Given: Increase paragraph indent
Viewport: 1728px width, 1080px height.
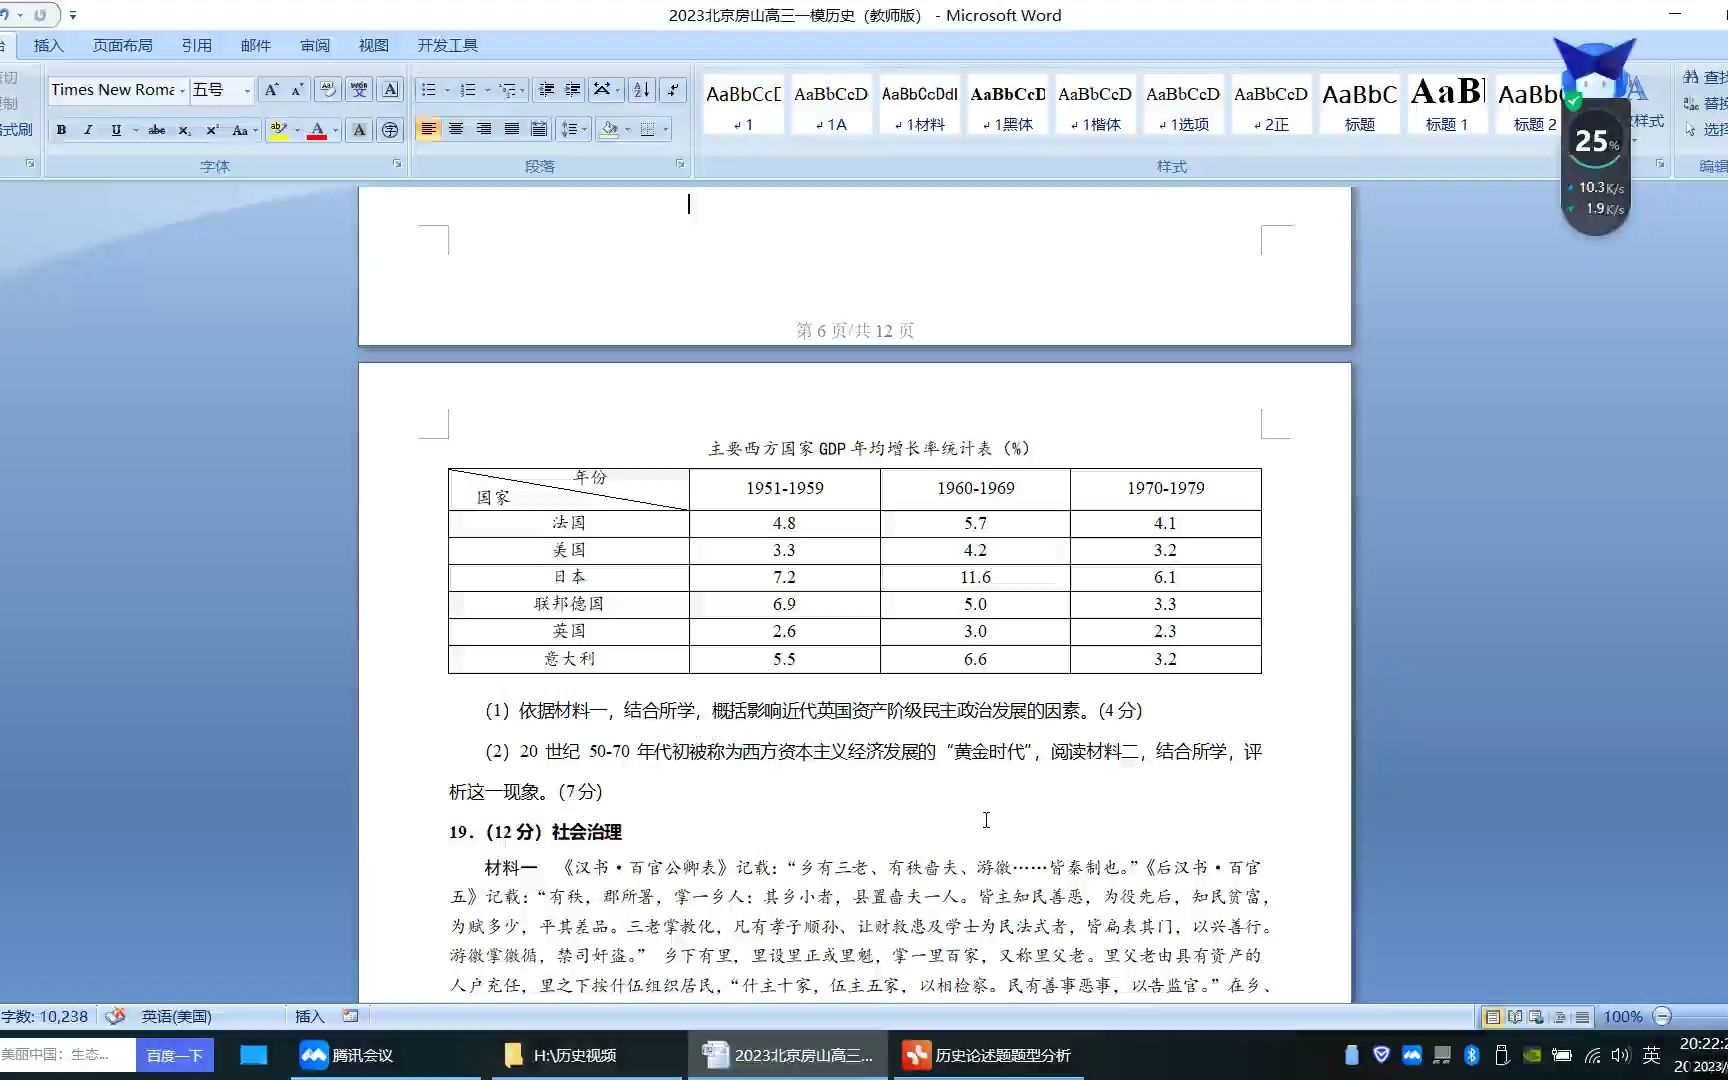Looking at the screenshot, I should [573, 90].
